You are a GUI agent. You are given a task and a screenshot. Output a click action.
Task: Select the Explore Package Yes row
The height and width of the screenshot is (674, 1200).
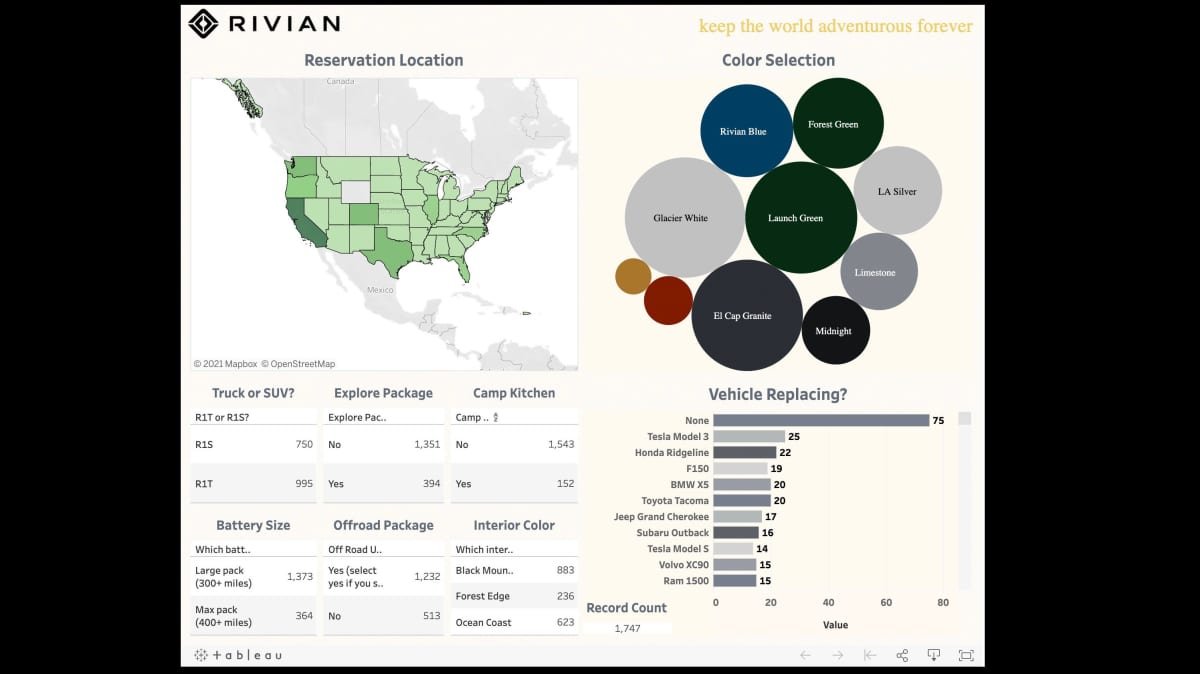pyautogui.click(x=384, y=483)
